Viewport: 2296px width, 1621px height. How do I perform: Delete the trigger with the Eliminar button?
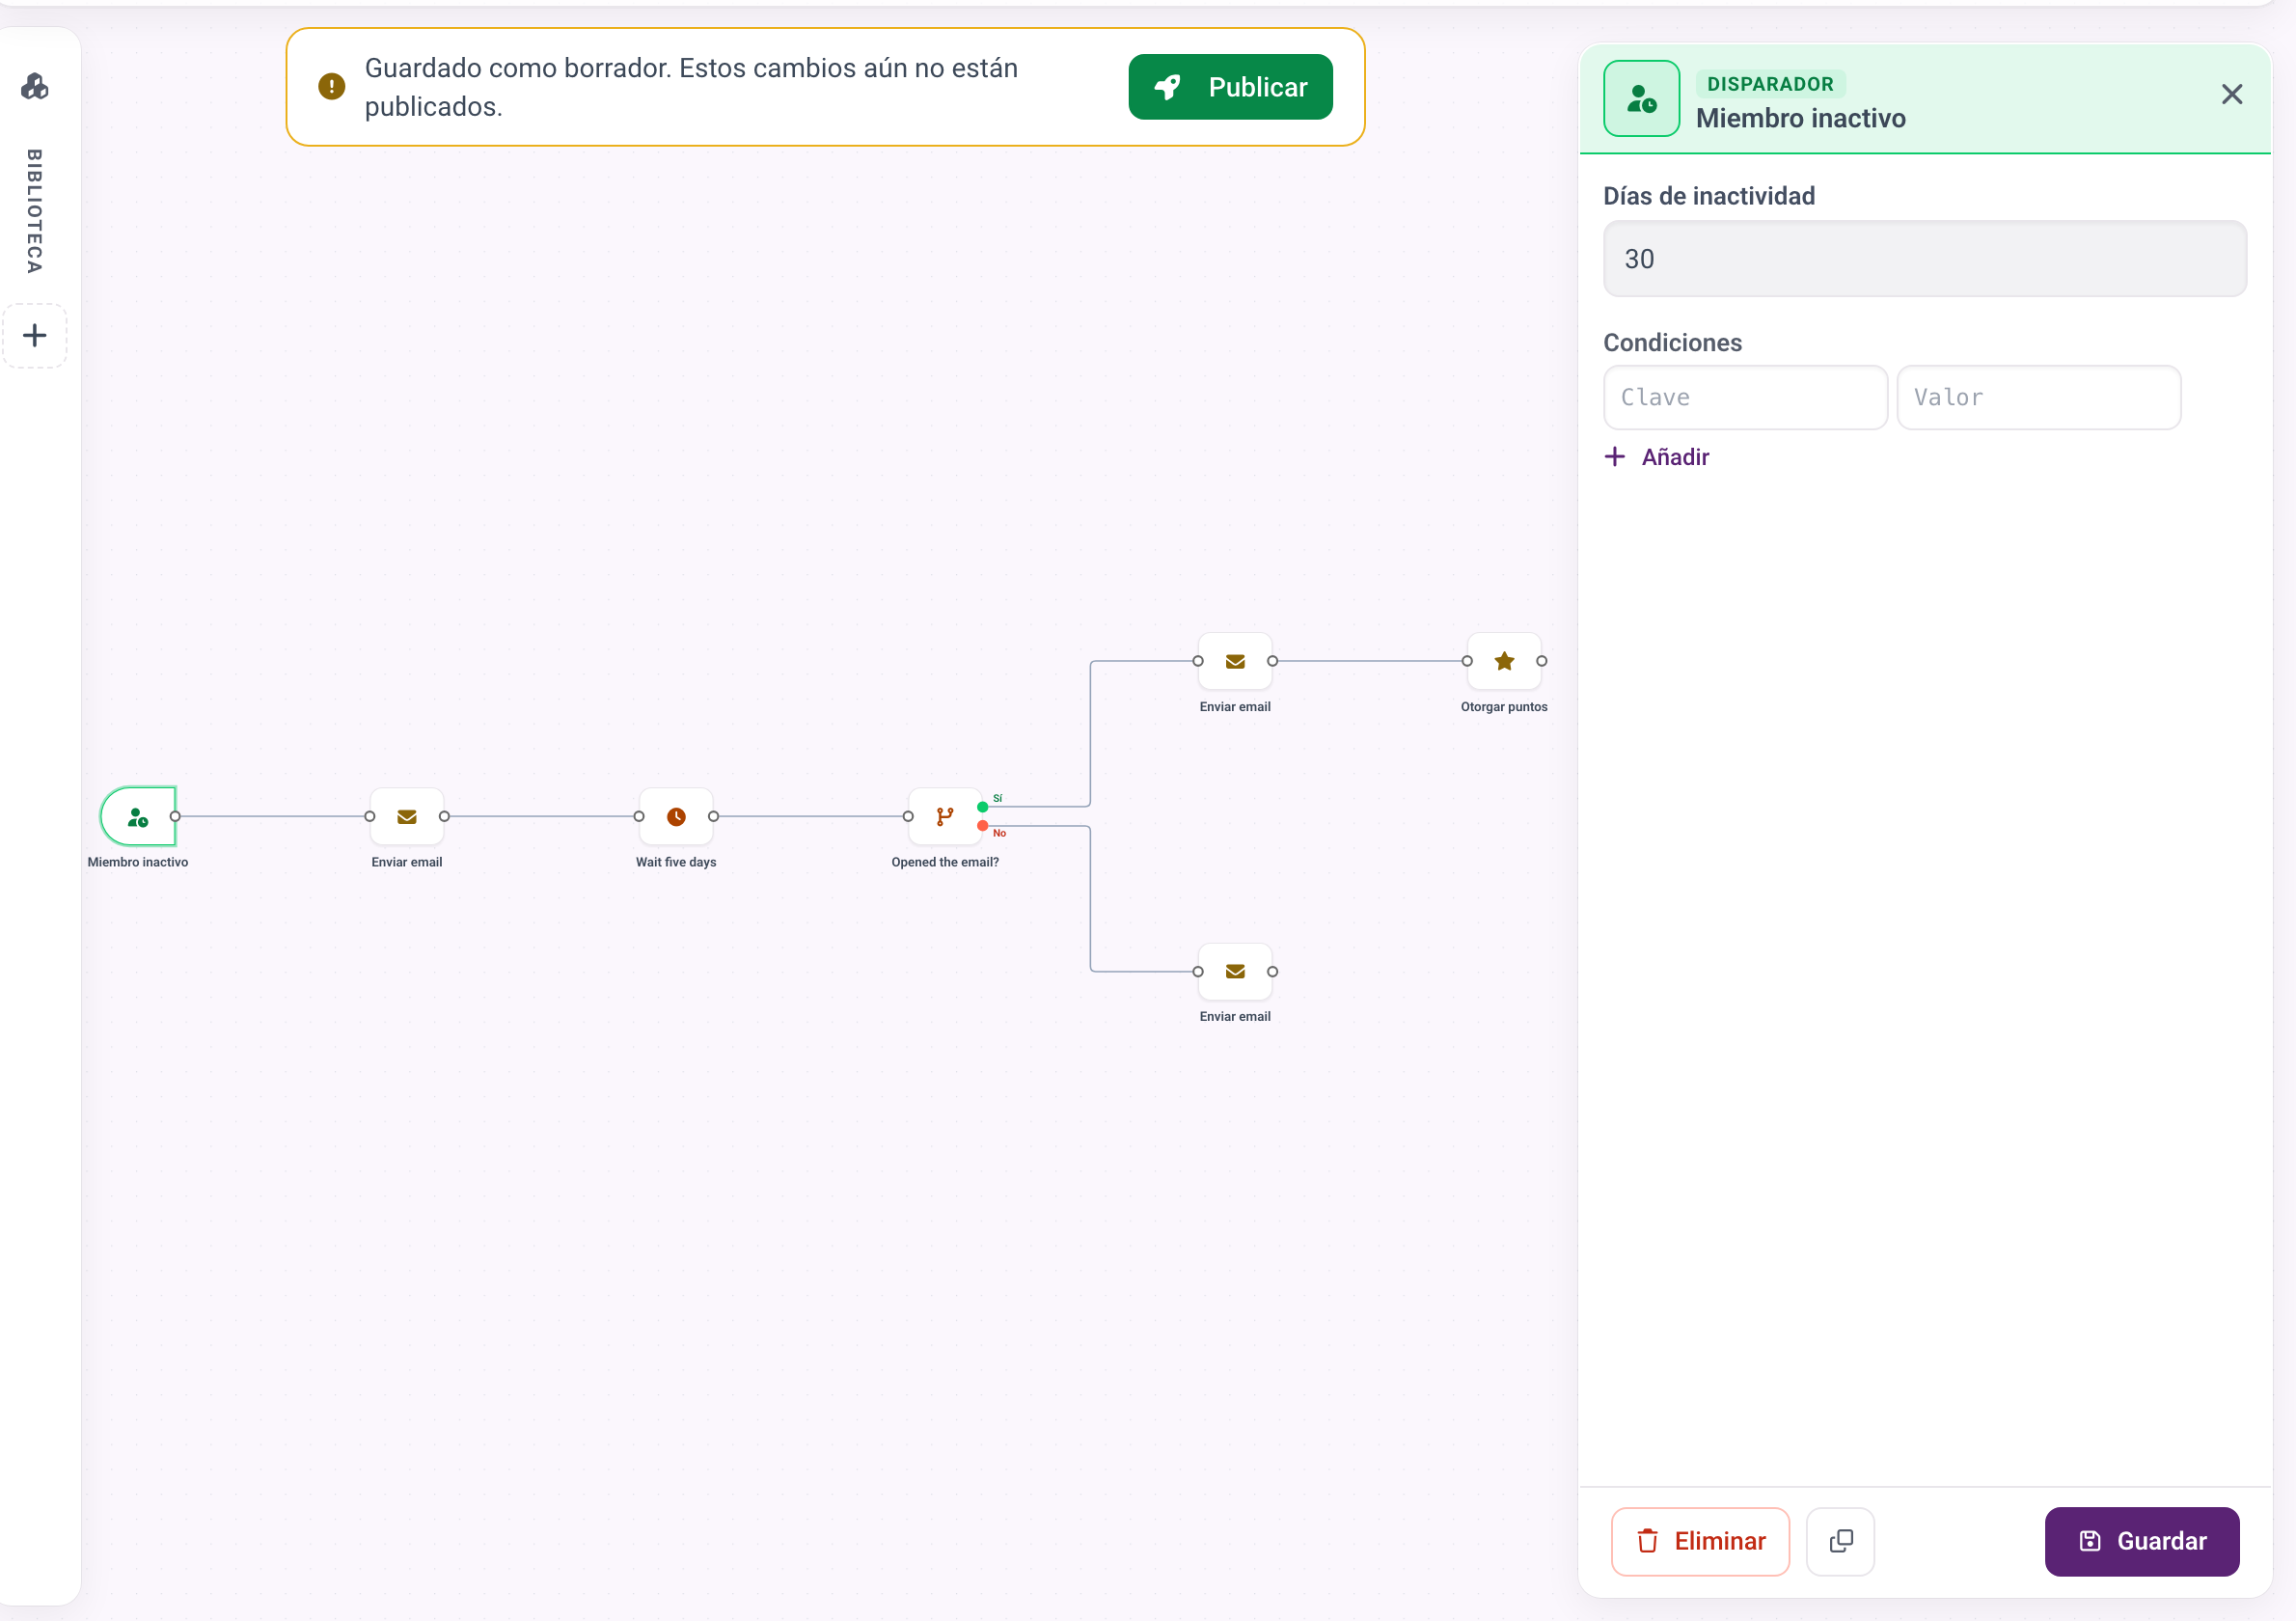(1700, 1541)
